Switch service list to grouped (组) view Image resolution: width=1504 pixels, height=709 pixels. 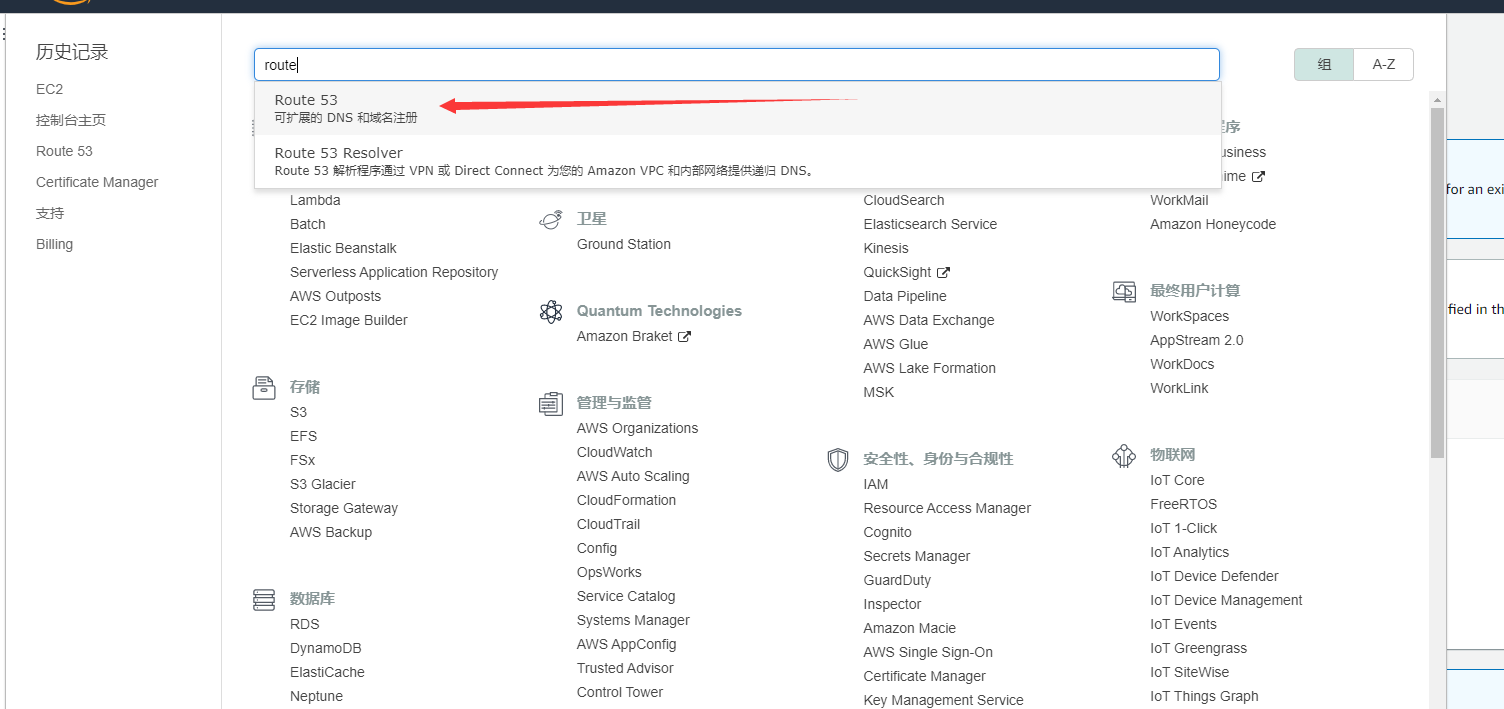[1324, 65]
